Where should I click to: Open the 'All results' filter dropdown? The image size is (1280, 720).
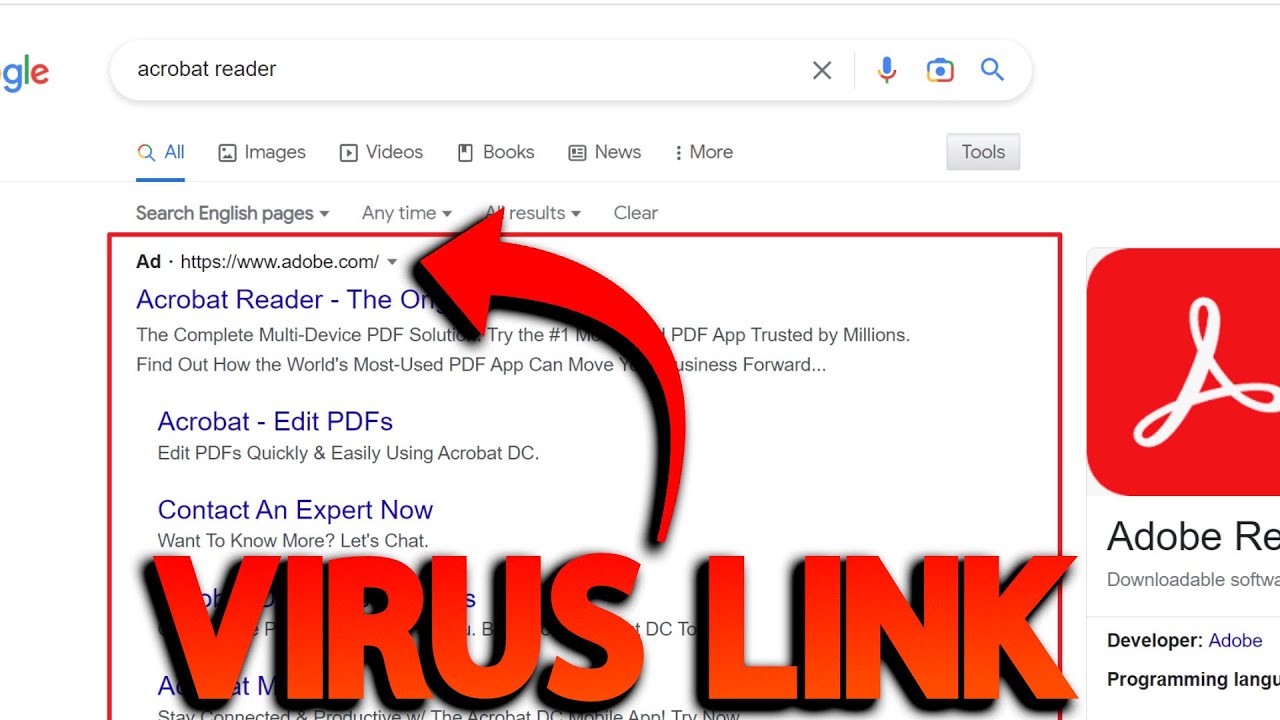533,213
